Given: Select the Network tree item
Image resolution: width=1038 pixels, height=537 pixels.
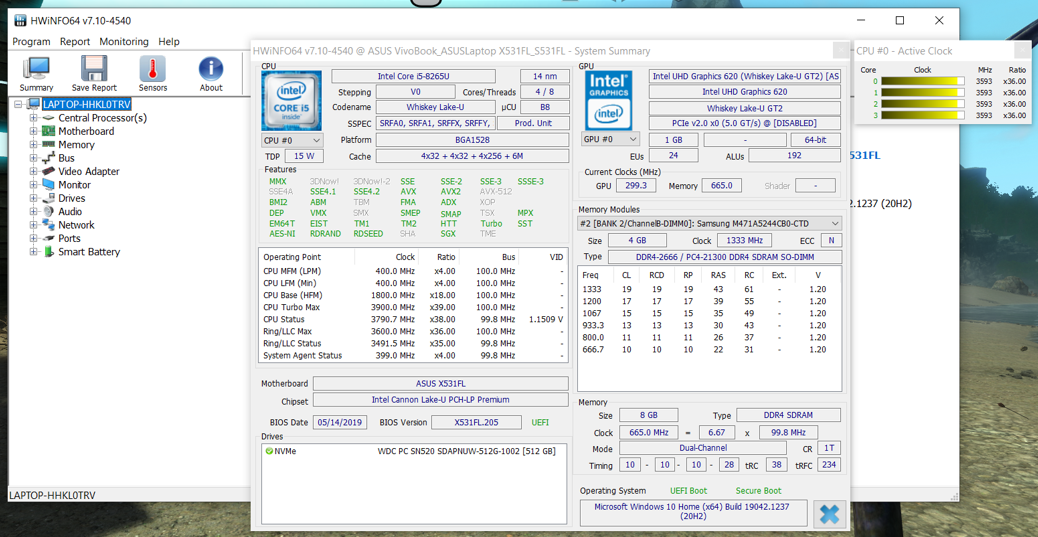Looking at the screenshot, I should click(76, 225).
